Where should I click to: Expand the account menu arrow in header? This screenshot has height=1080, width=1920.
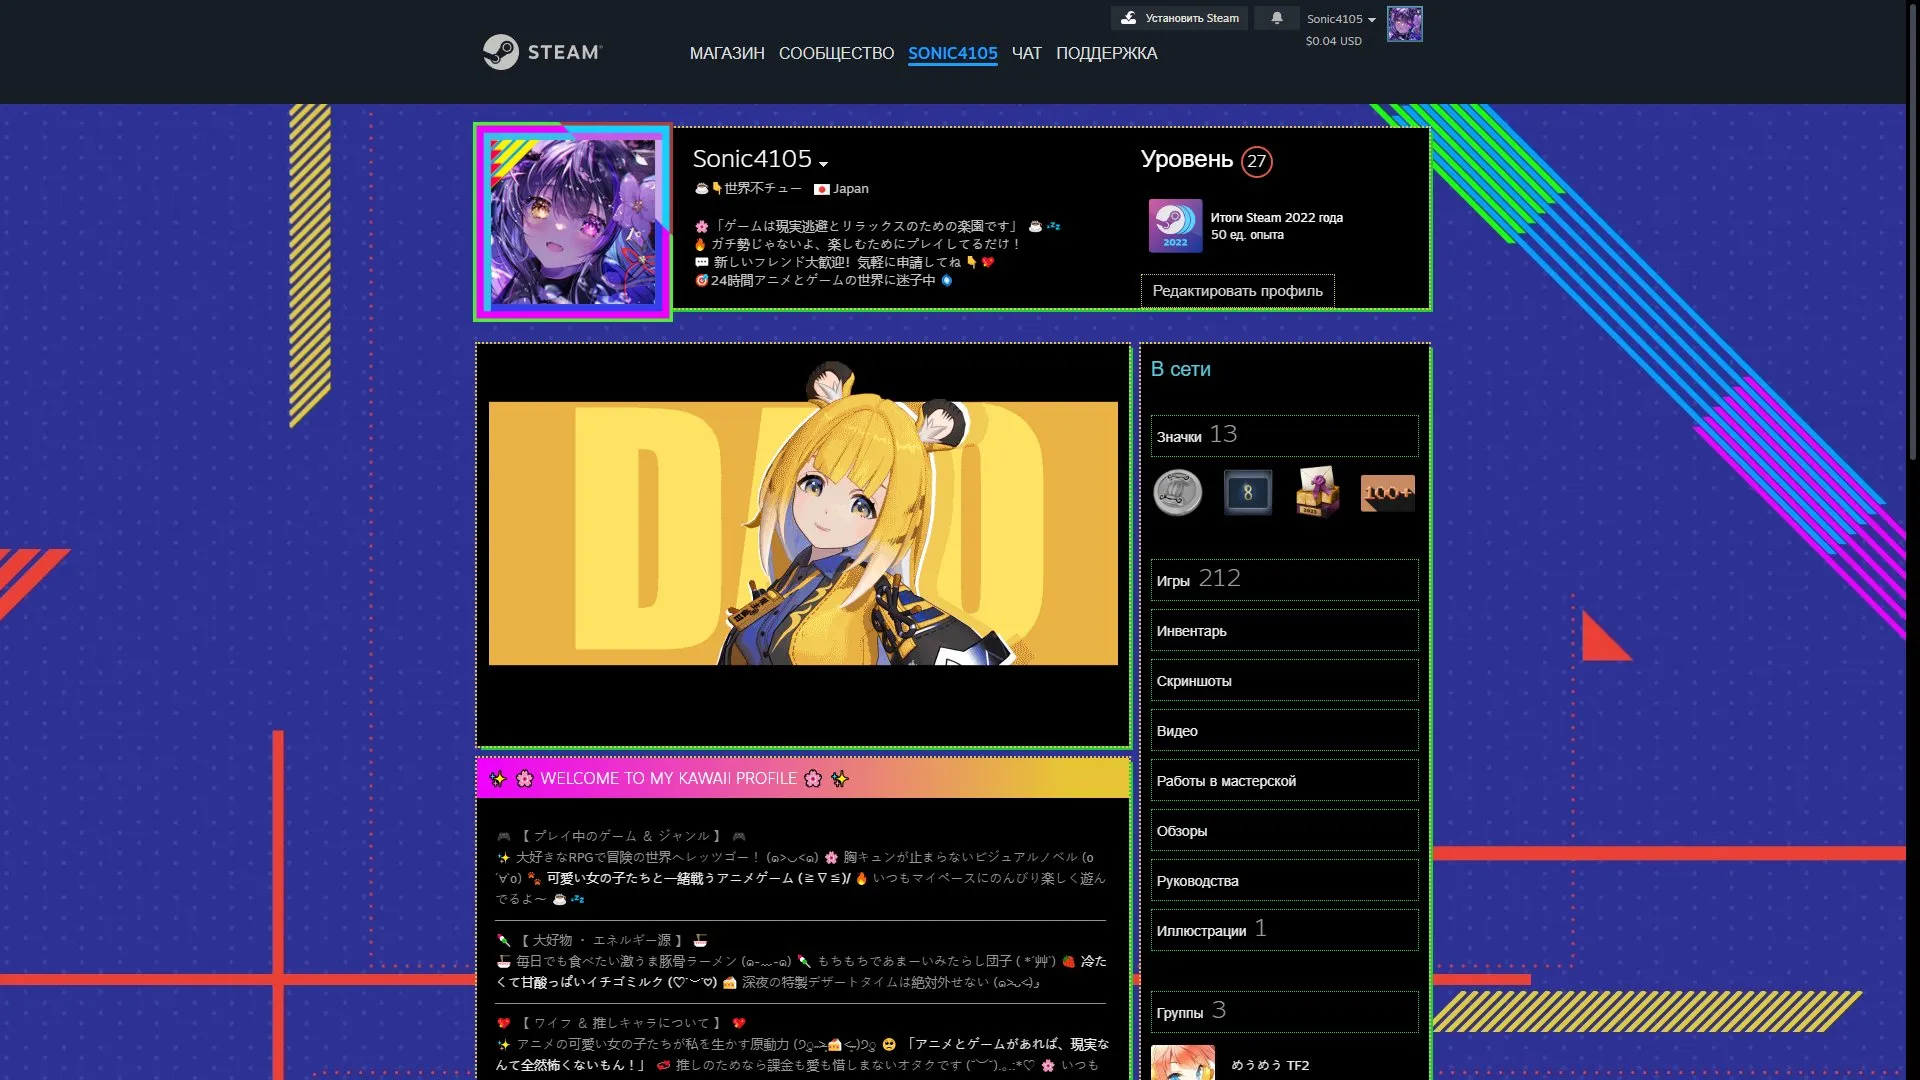click(x=1372, y=19)
